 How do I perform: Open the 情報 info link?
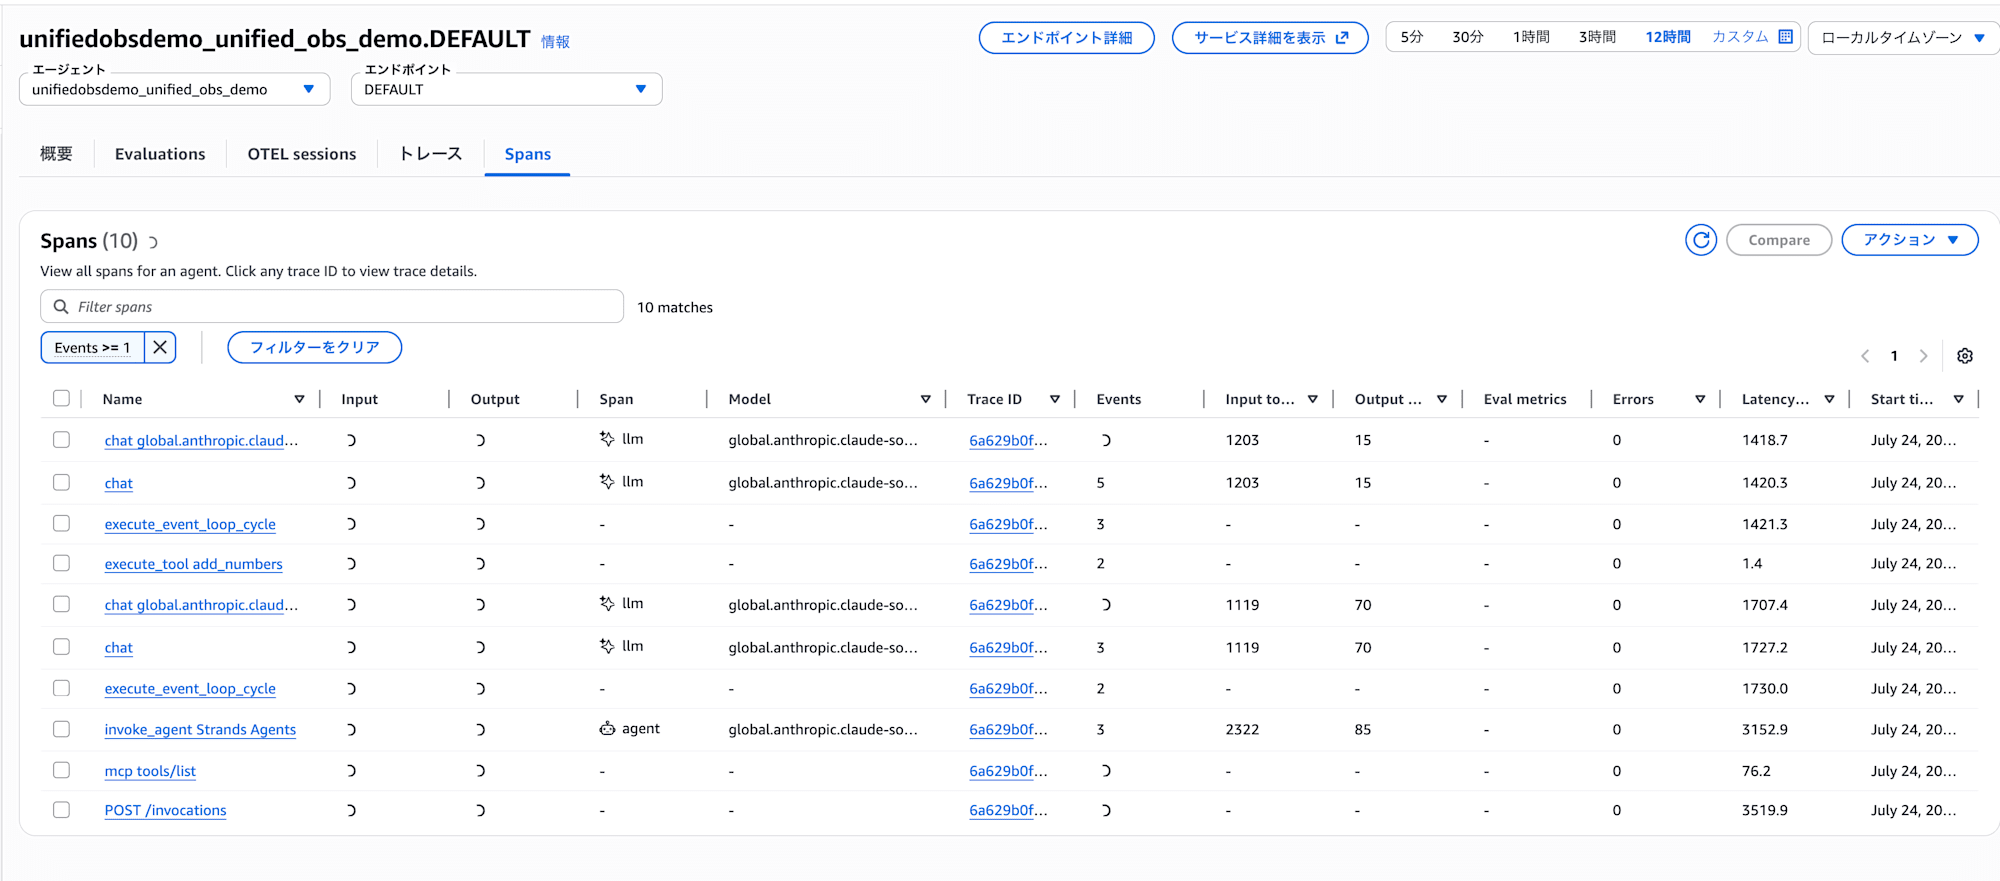555,42
